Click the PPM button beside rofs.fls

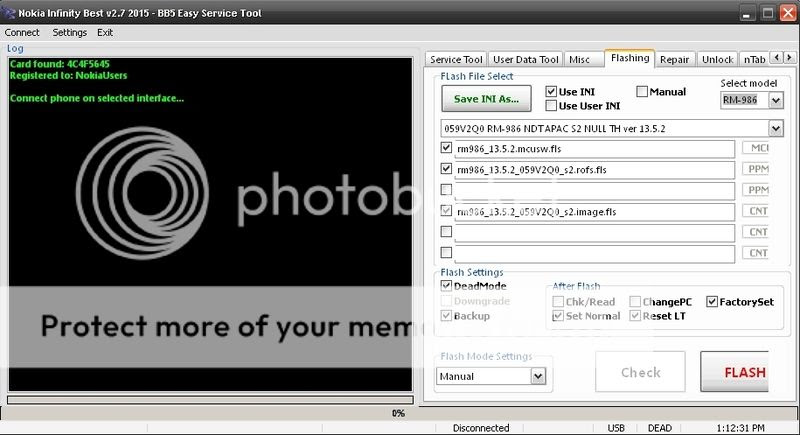758,169
